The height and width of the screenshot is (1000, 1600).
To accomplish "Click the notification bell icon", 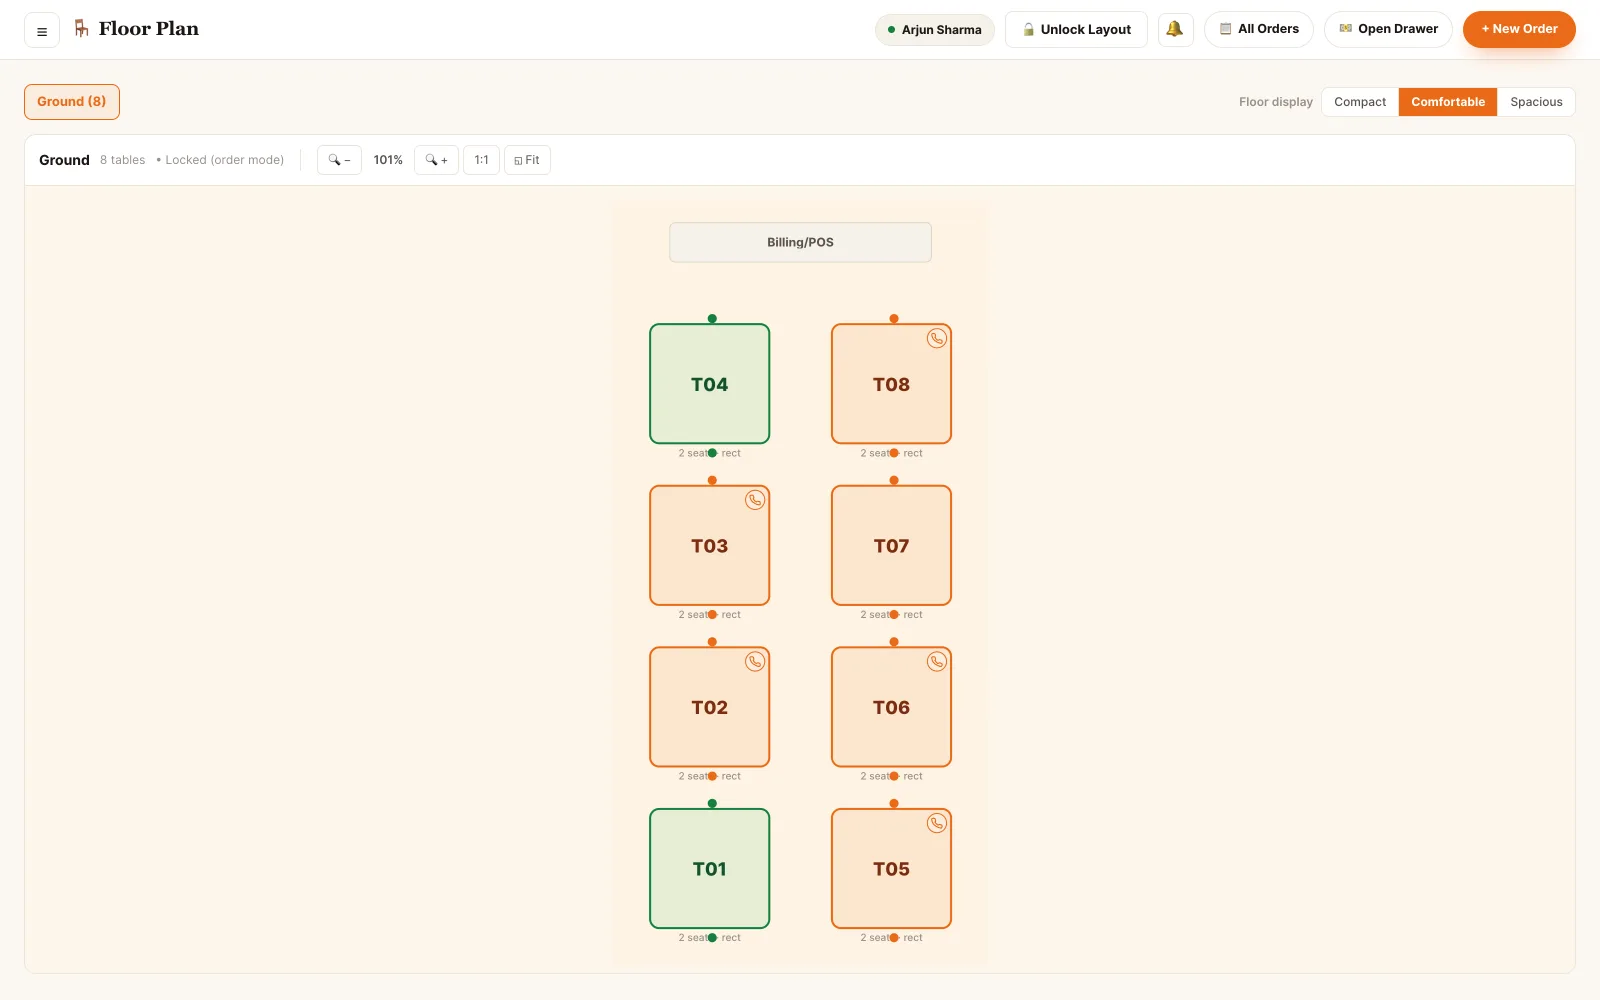I will [1175, 29].
